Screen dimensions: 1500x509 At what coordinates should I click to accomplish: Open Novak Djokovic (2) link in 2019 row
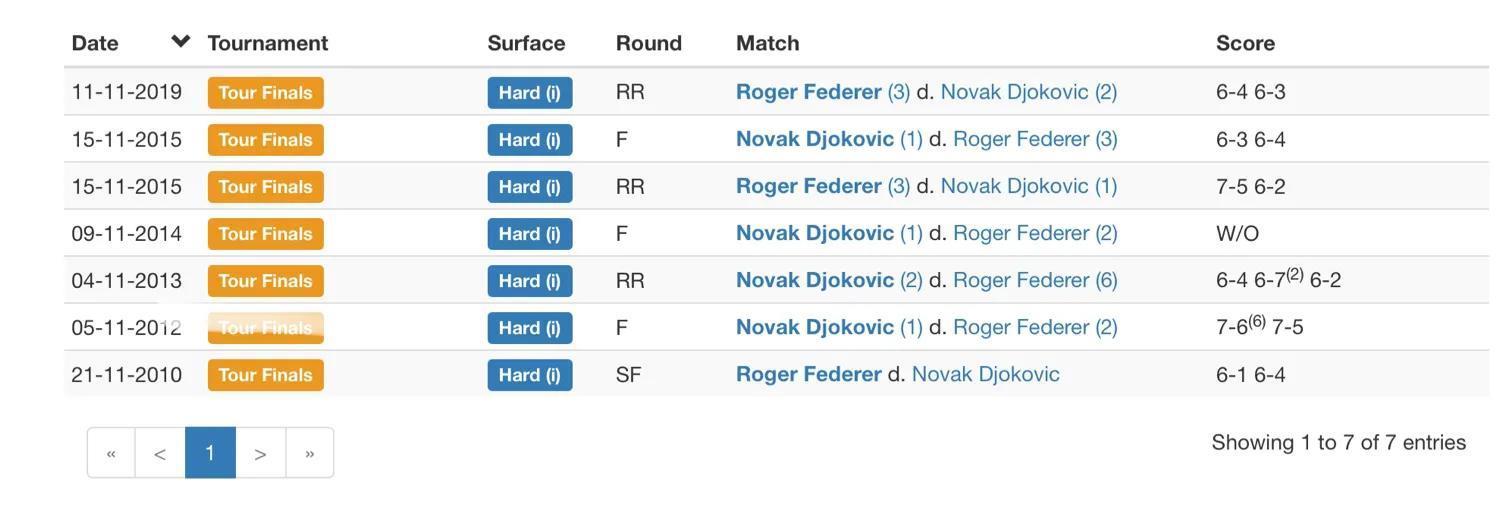point(1029,92)
